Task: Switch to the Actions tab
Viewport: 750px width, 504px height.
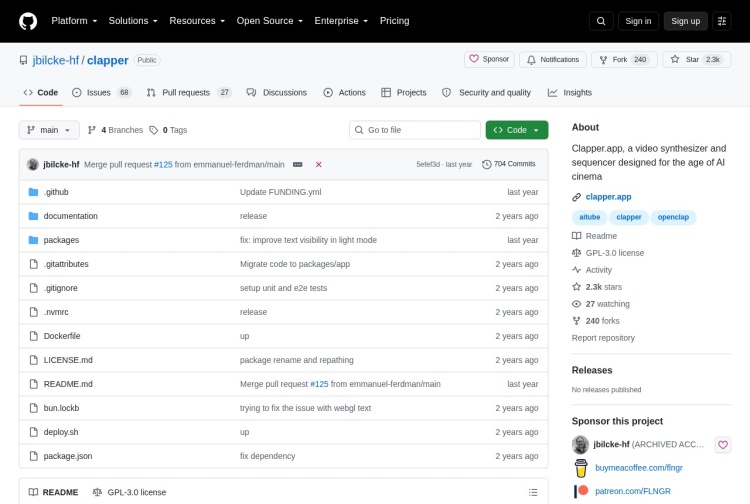Action: click(x=345, y=92)
